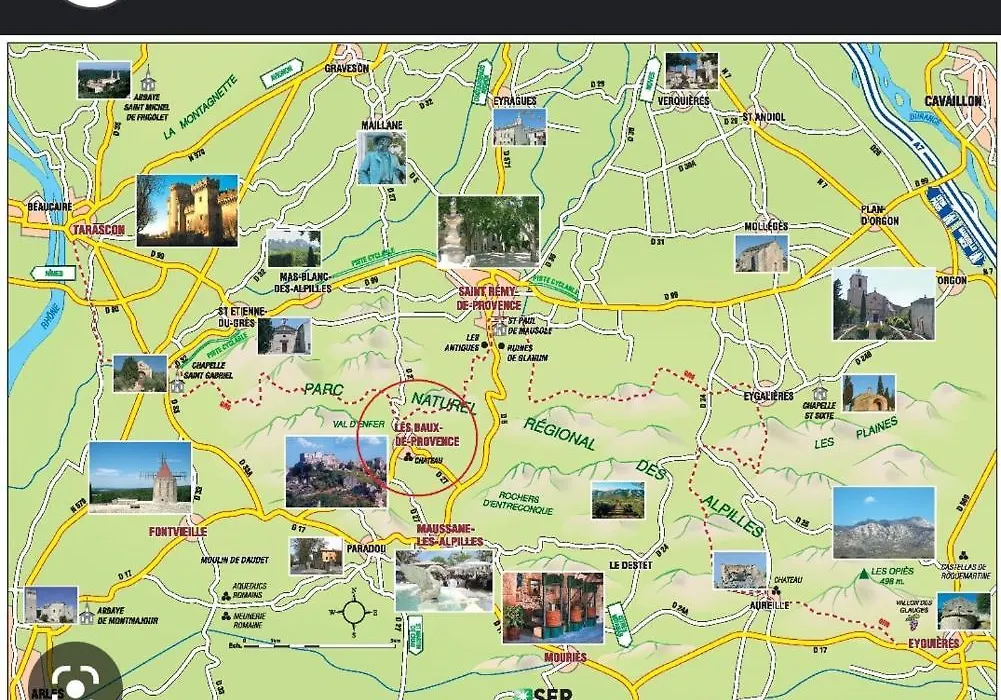Click the green triangle peak marker for Les Opiès
This screenshot has height=700, width=1001.
(864, 574)
